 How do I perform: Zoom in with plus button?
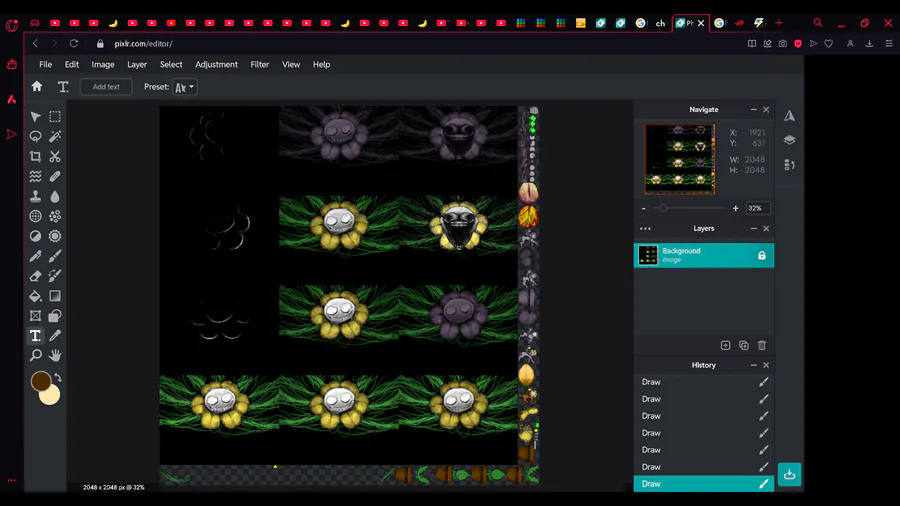(x=735, y=208)
